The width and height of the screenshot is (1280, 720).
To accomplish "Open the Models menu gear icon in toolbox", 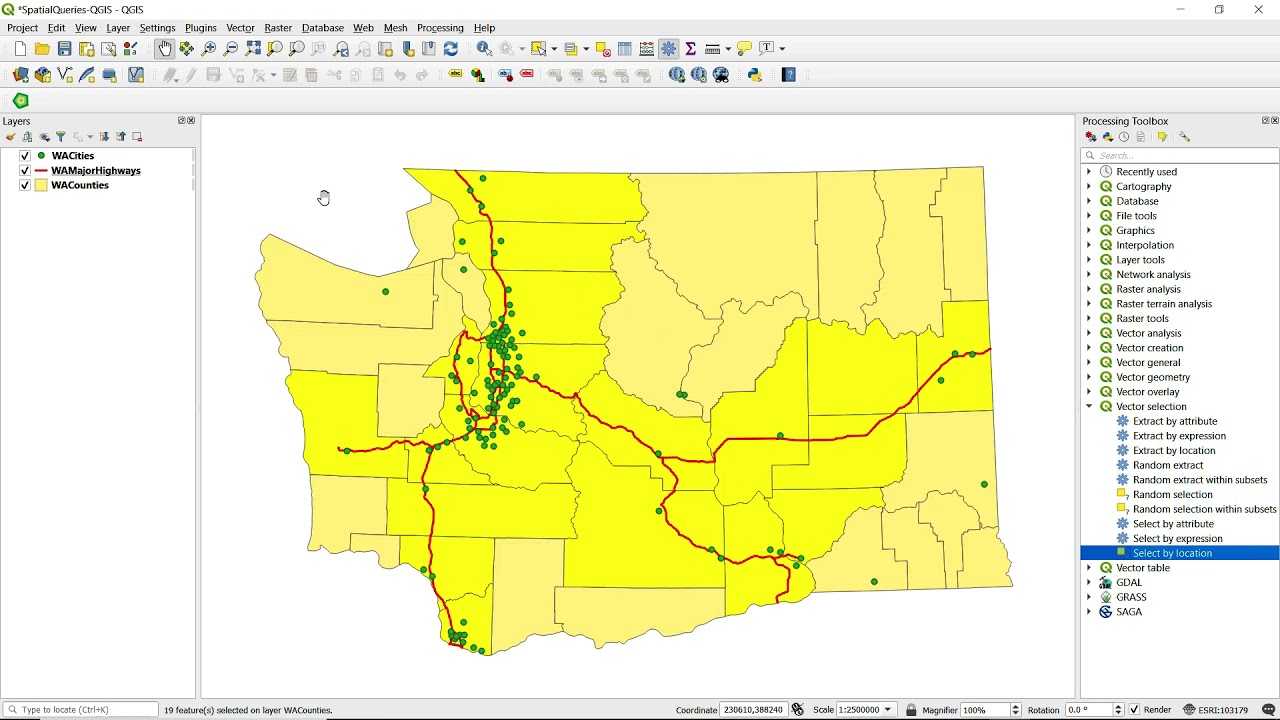I will [1091, 137].
